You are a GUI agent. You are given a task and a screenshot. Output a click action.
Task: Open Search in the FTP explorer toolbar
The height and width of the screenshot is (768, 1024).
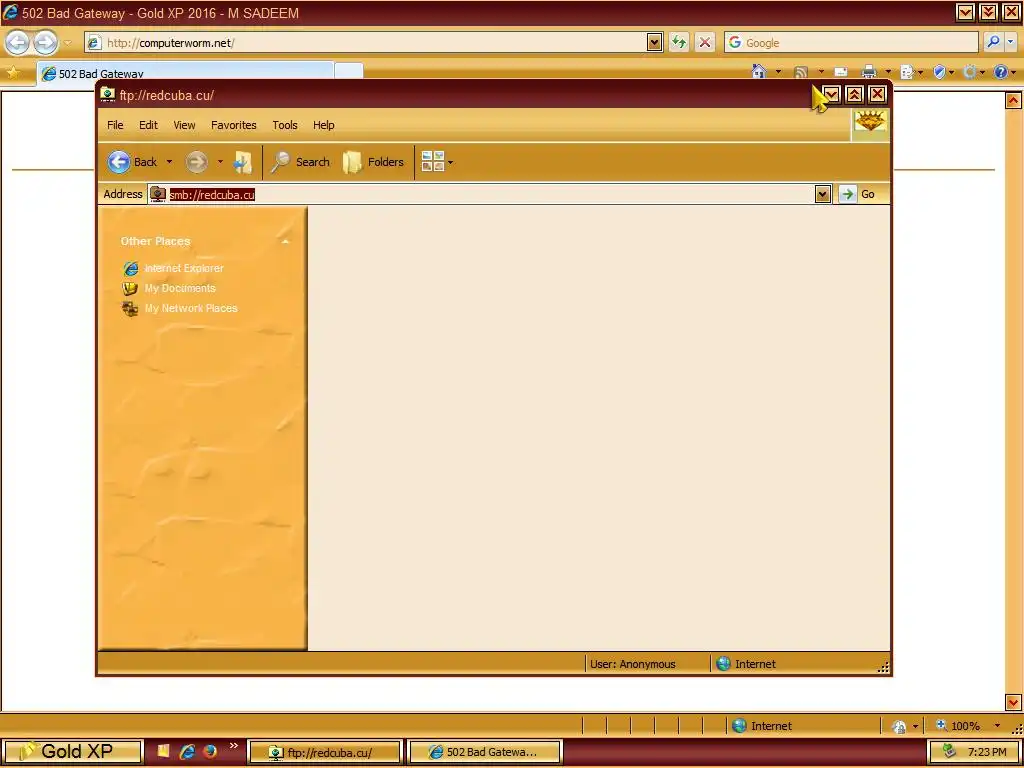(x=300, y=162)
